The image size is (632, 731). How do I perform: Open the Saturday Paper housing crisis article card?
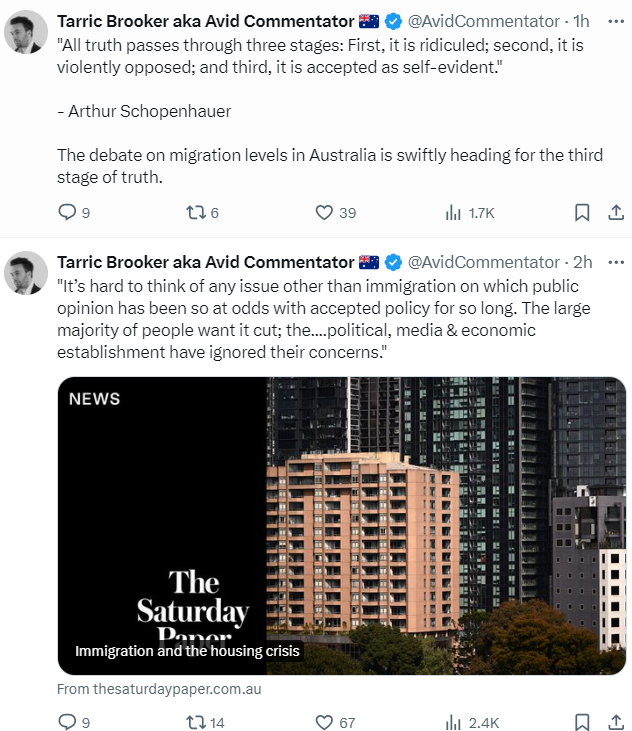tap(341, 525)
